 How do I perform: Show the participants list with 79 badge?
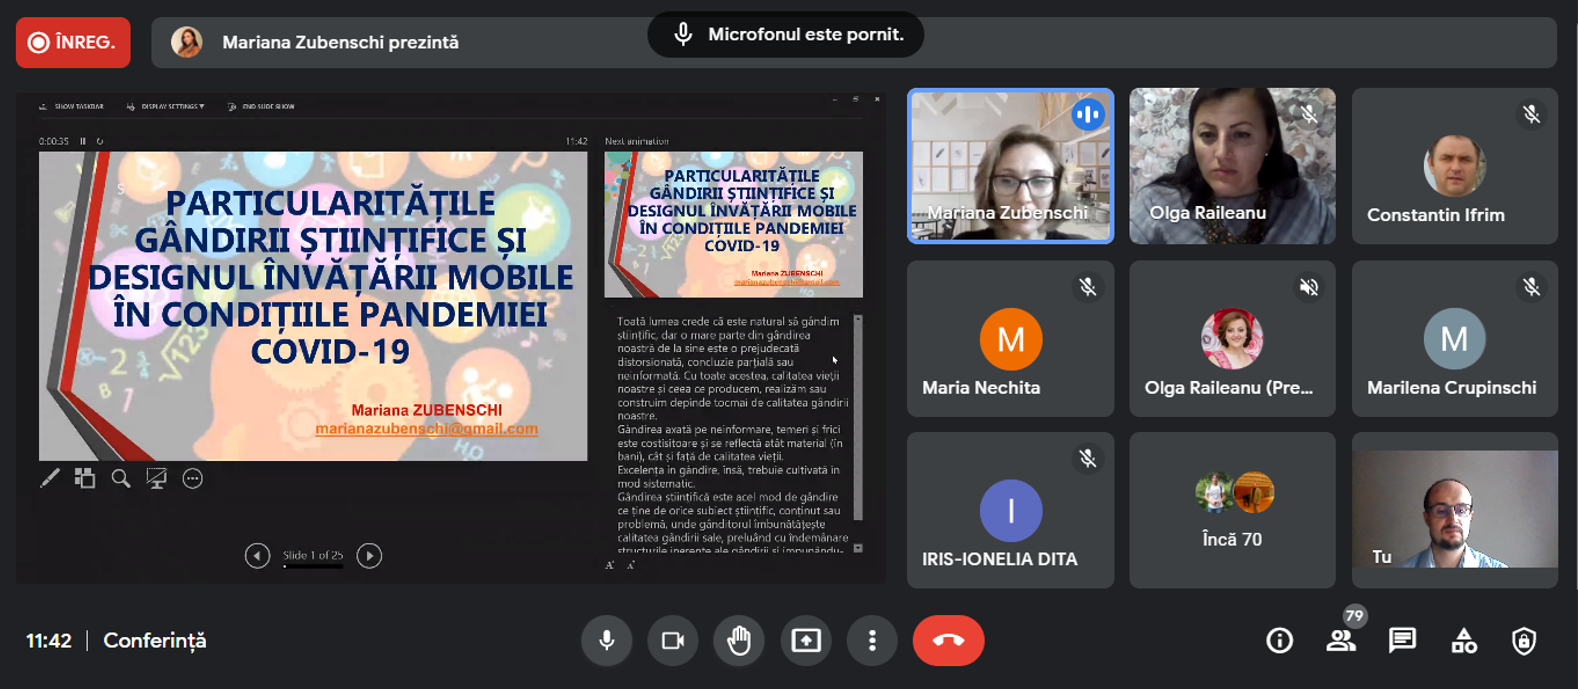pyautogui.click(x=1340, y=641)
